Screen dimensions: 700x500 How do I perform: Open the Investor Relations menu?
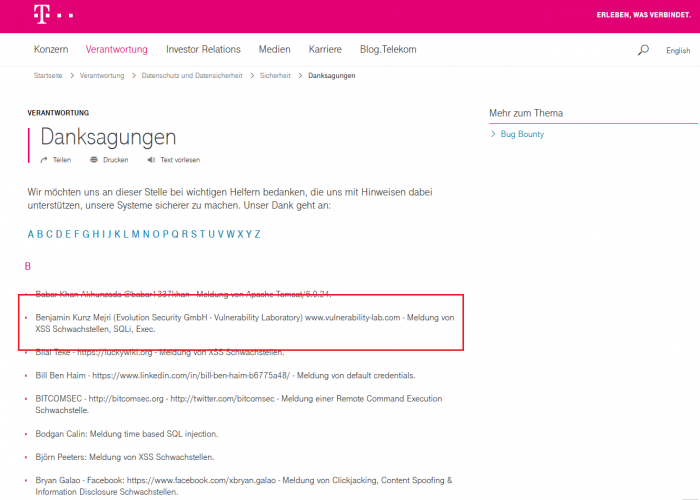[203, 50]
